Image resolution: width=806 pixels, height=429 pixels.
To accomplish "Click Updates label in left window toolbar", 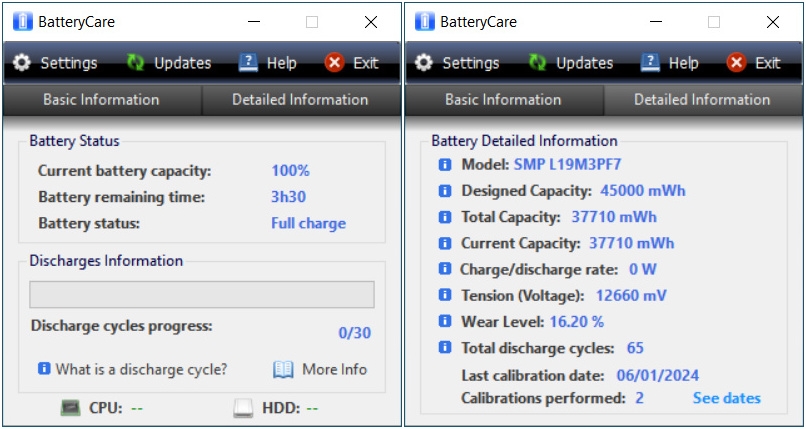I will tap(183, 63).
